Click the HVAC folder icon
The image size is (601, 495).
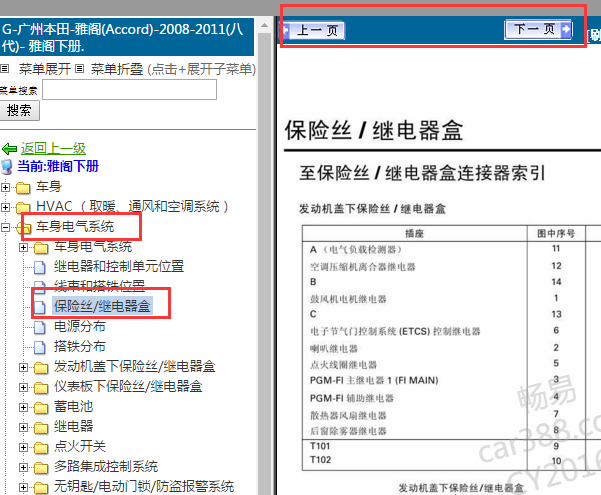pyautogui.click(x=23, y=208)
